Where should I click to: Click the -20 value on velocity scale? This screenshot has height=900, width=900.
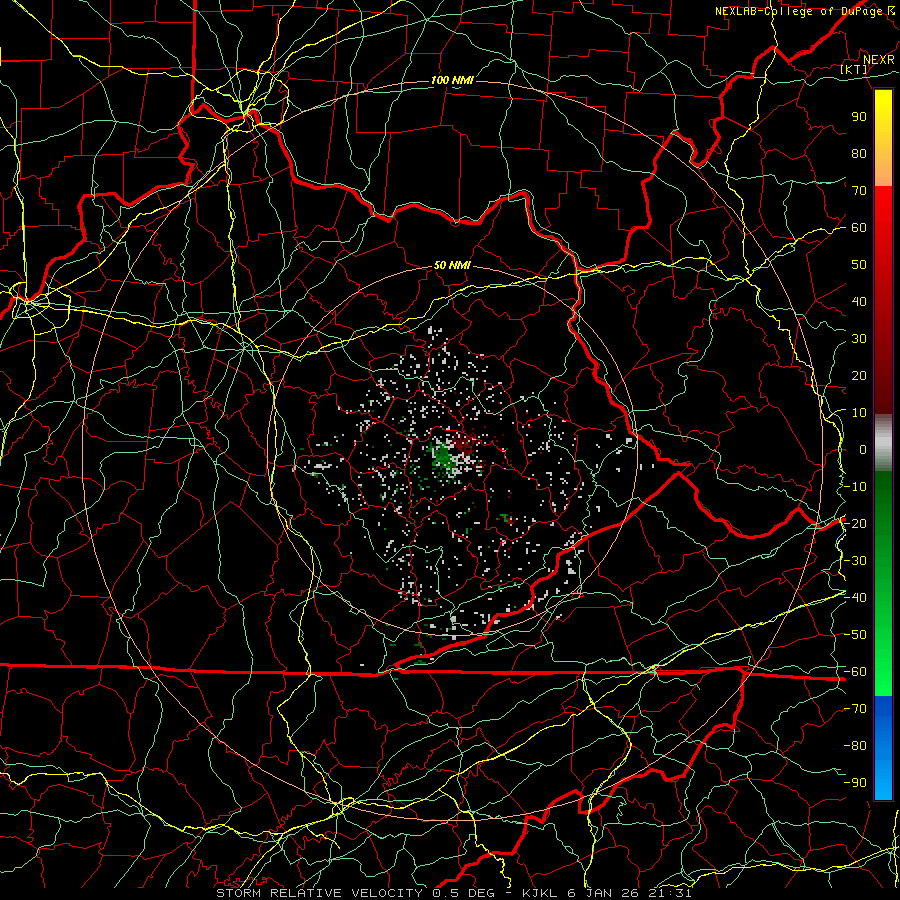(855, 523)
